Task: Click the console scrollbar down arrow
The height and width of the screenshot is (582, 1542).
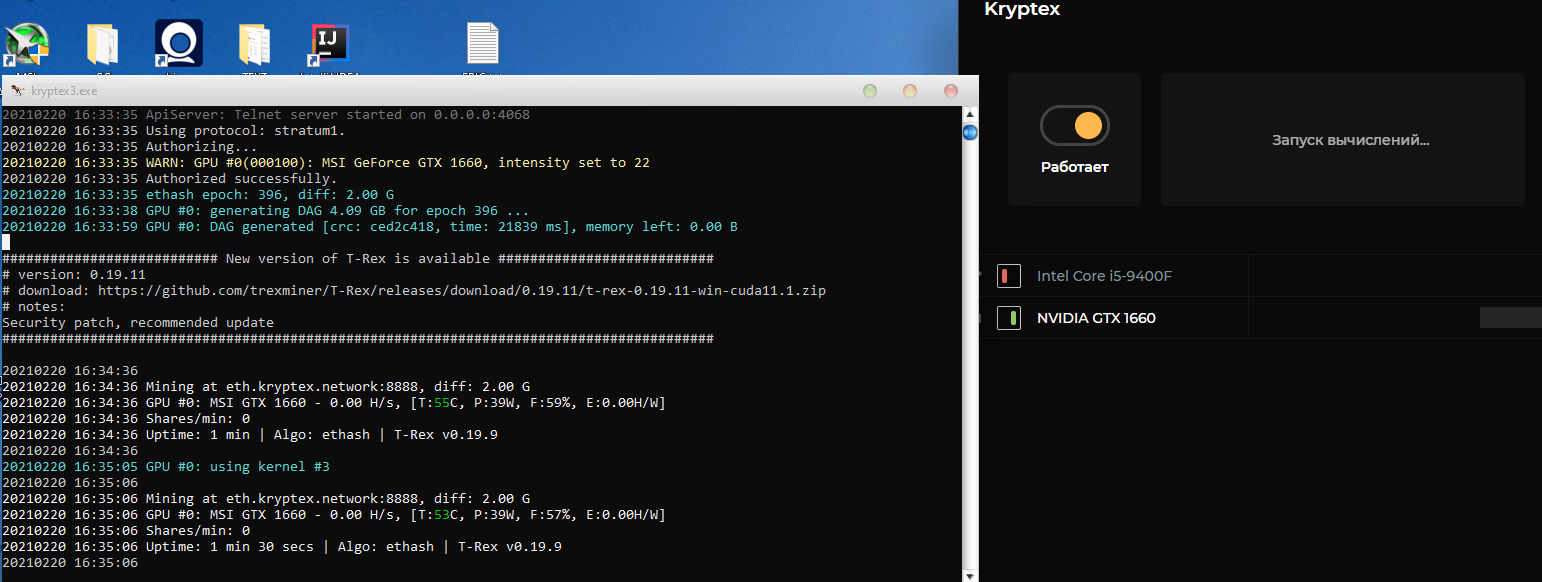Action: pyautogui.click(x=969, y=574)
